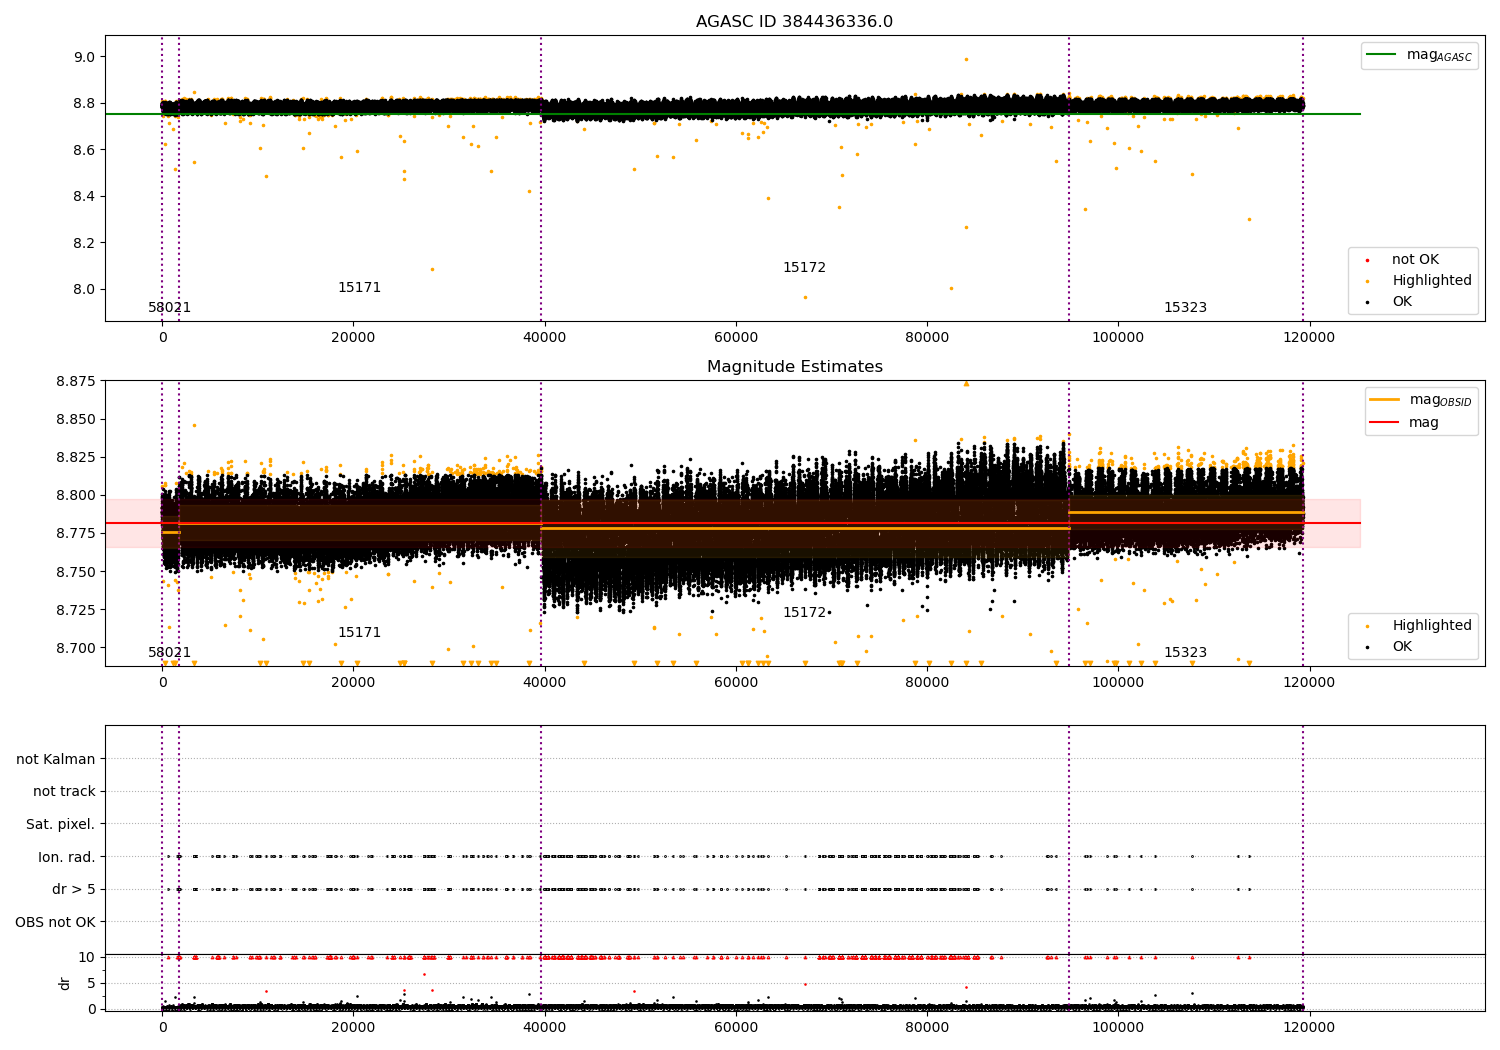The width and height of the screenshot is (1500, 1050).
Task: Click obsid label 15323 in top plot
Action: (x=1185, y=308)
